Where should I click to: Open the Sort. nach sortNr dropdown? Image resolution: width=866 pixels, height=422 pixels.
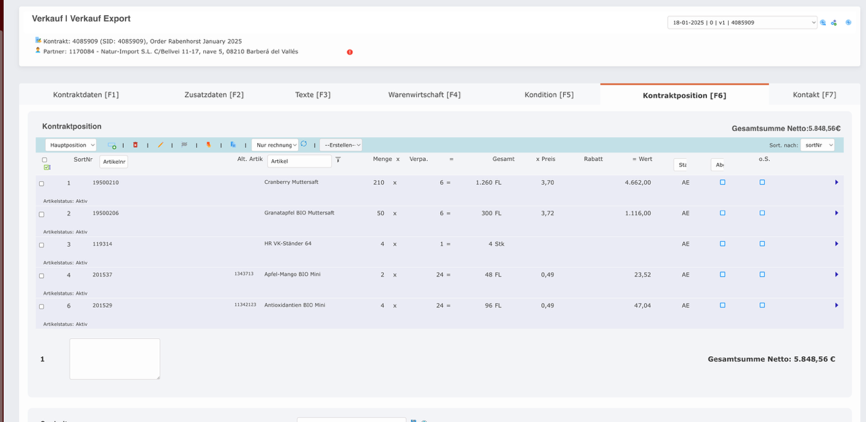tap(817, 145)
